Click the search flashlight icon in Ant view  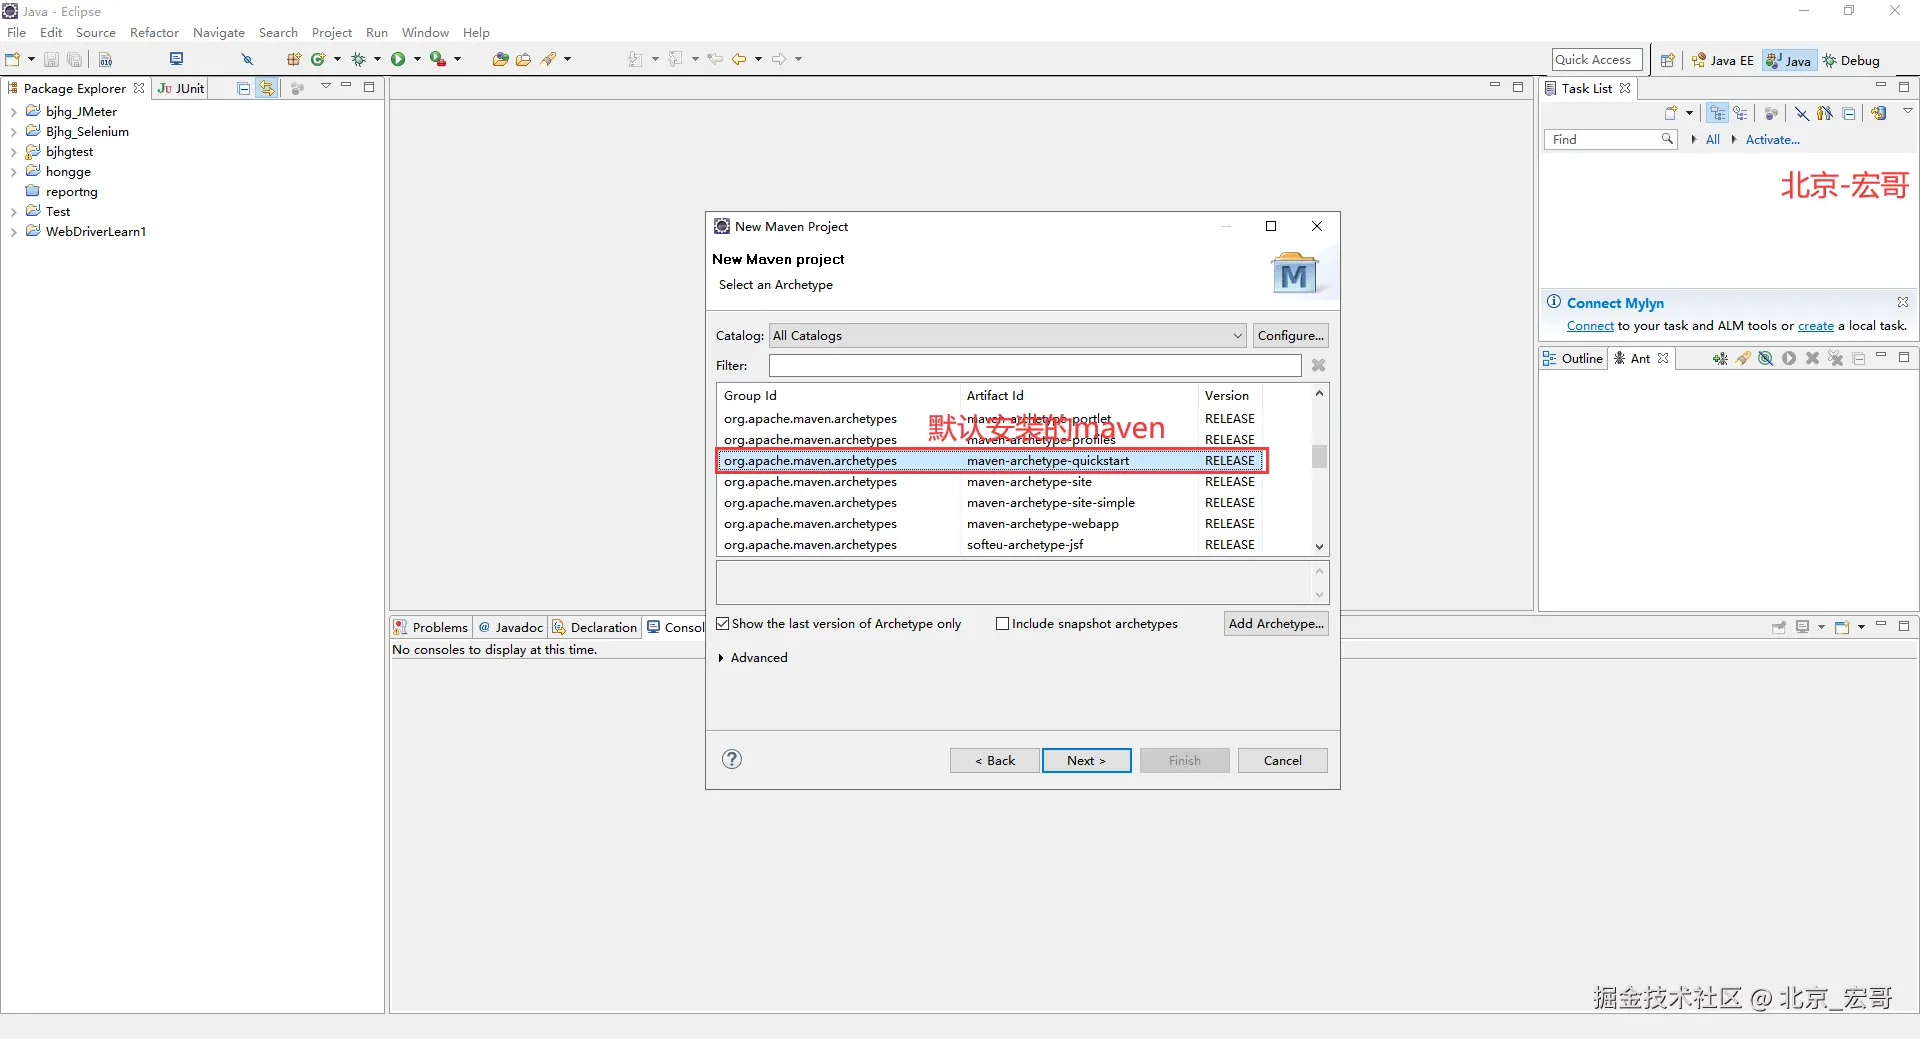coord(1743,358)
